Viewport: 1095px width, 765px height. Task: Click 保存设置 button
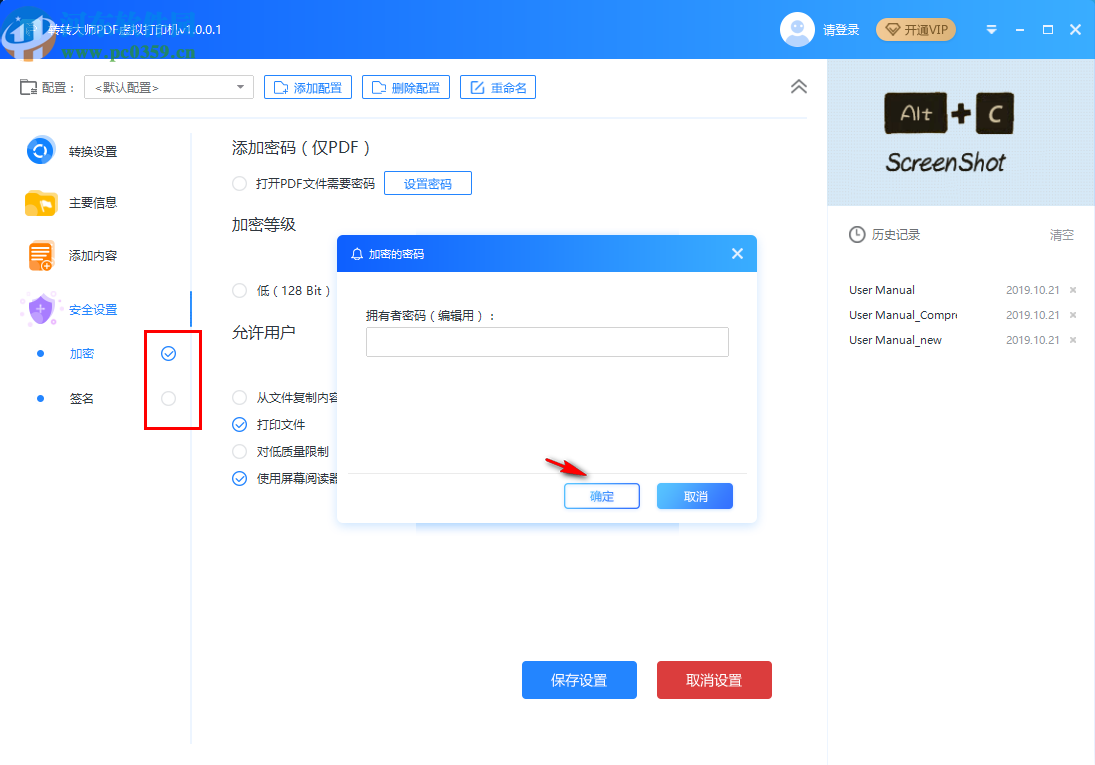579,680
